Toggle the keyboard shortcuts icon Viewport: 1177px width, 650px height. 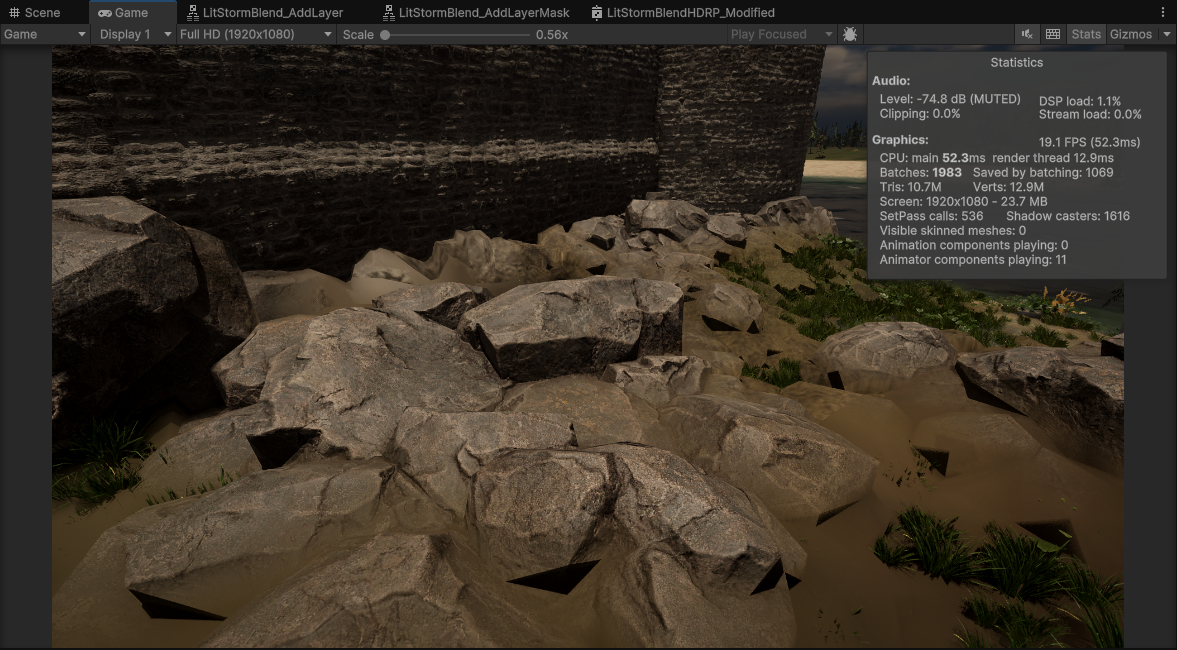(x=1052, y=34)
